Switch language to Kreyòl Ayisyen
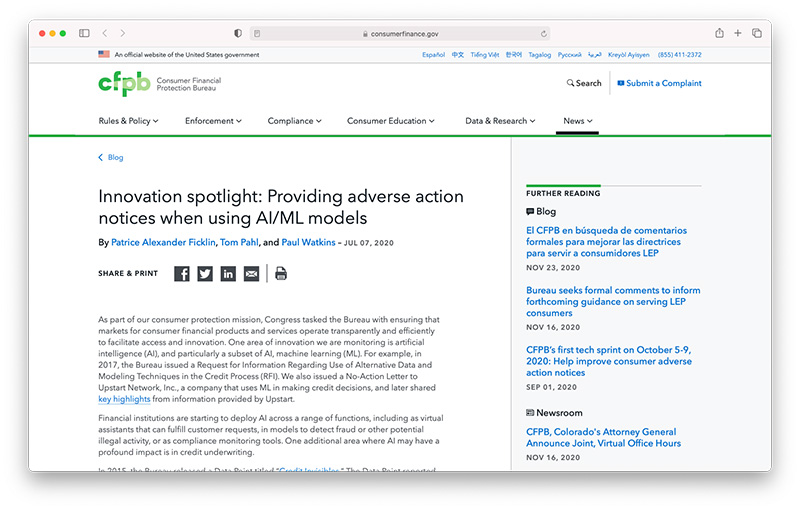800x509 pixels. click(629, 55)
